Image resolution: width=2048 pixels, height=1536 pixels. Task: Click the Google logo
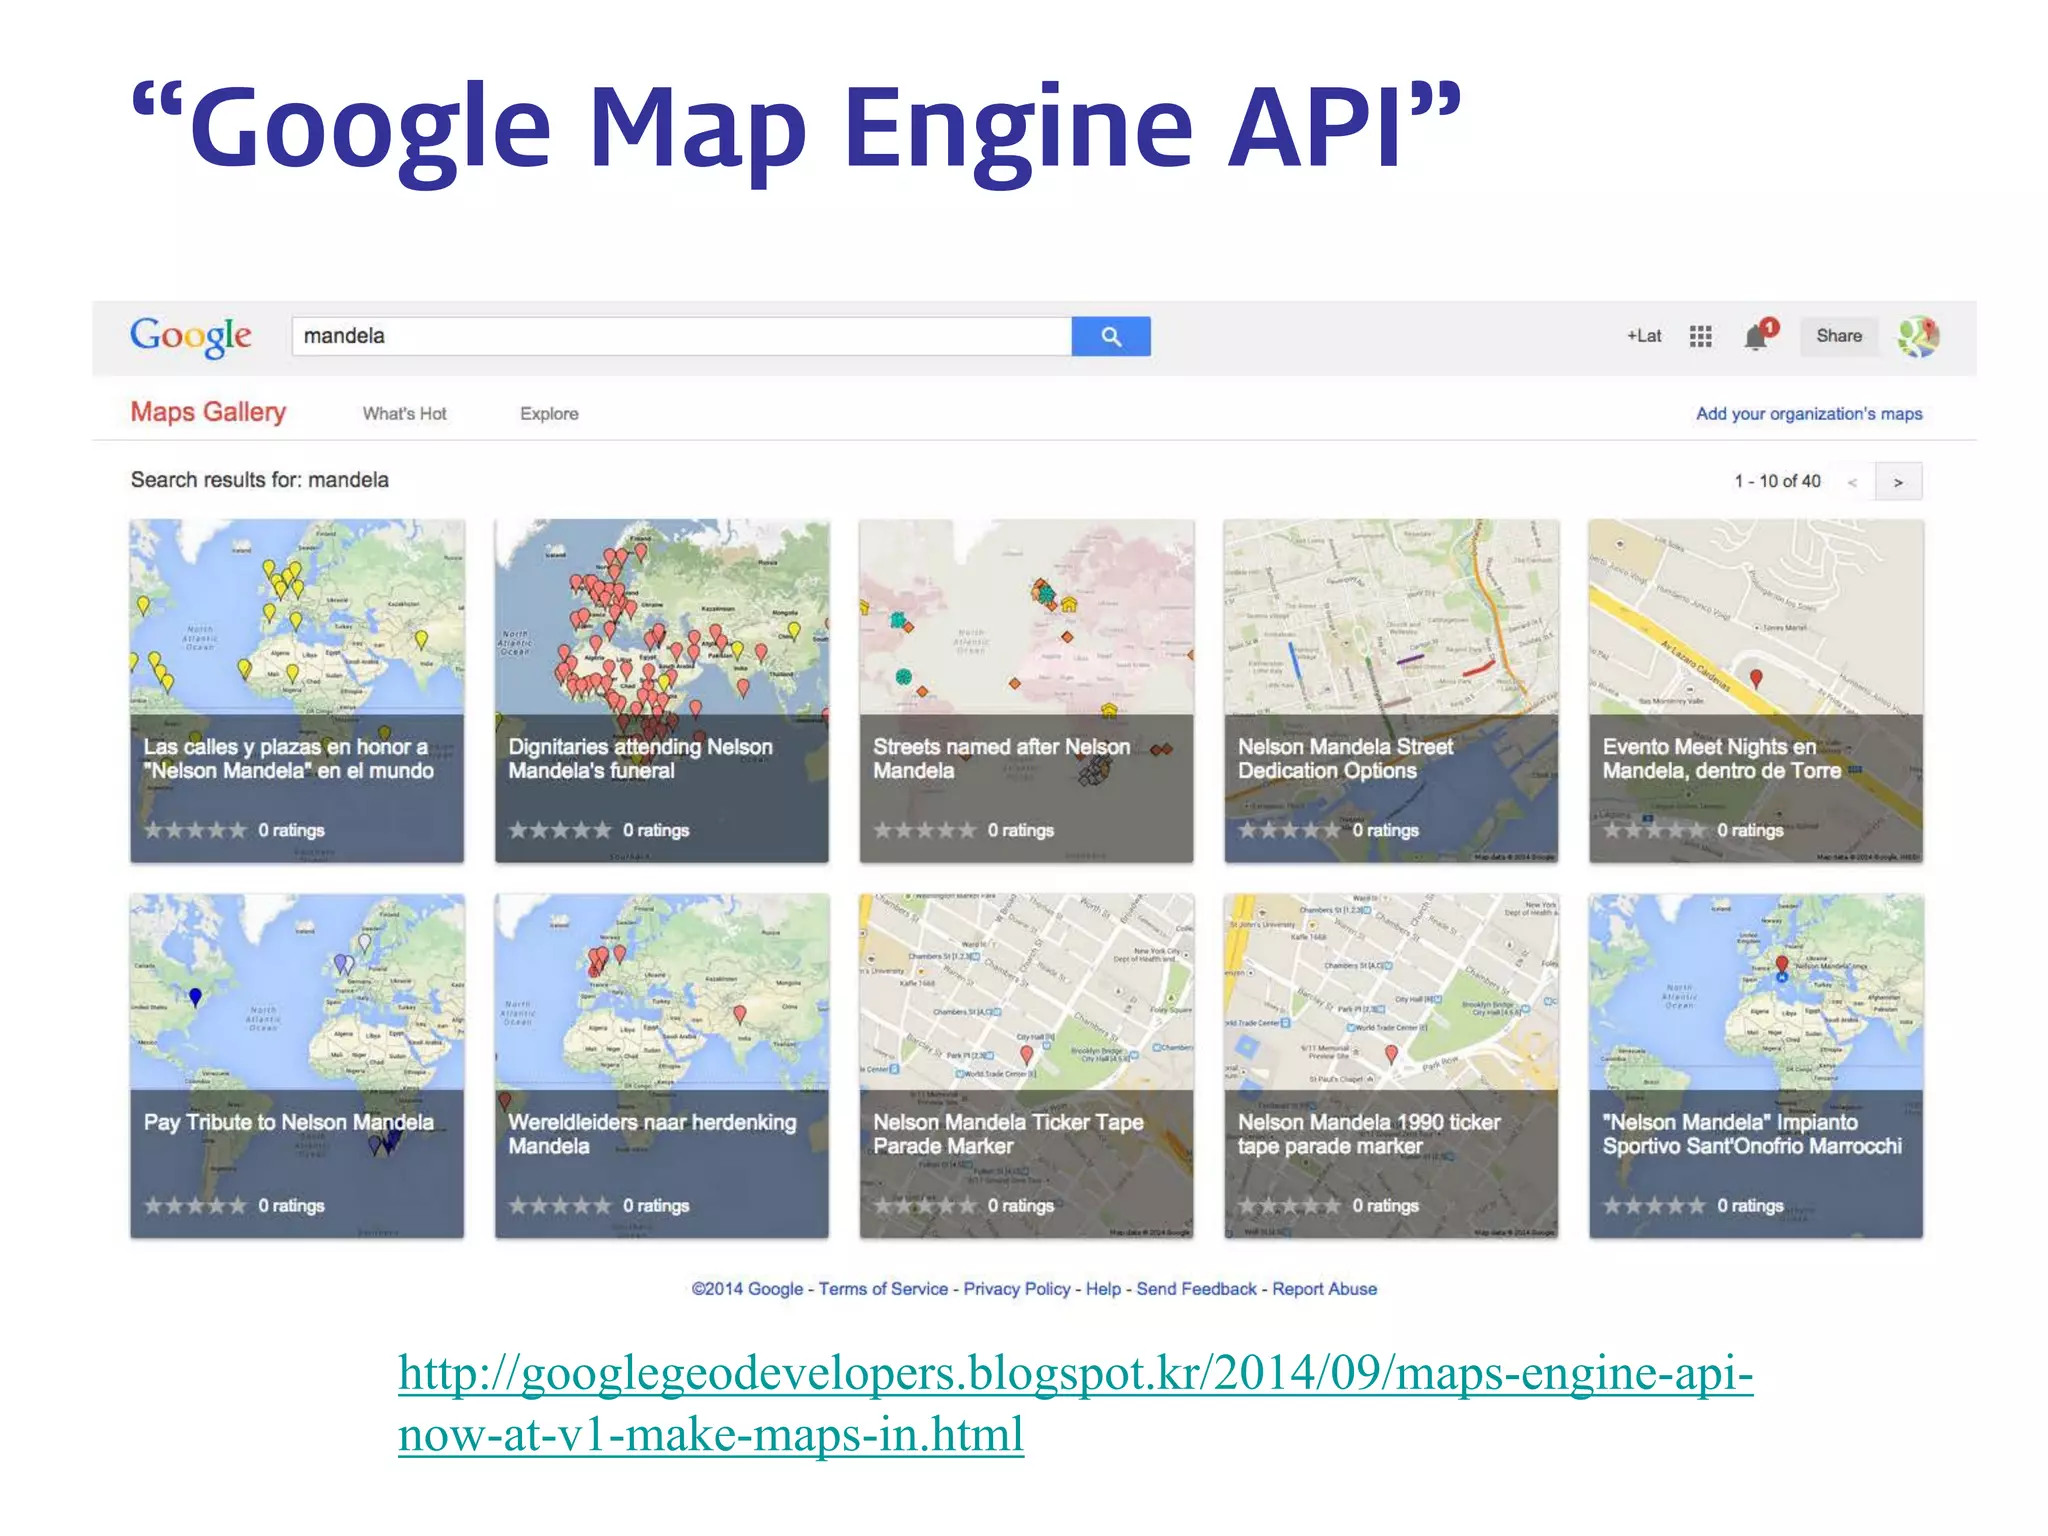point(191,336)
